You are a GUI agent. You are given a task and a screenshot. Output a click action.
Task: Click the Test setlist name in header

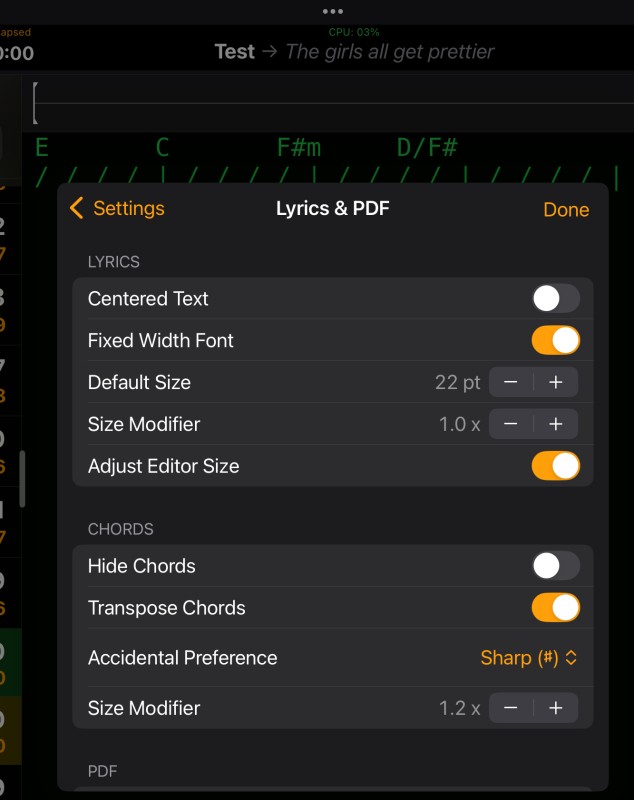(234, 51)
